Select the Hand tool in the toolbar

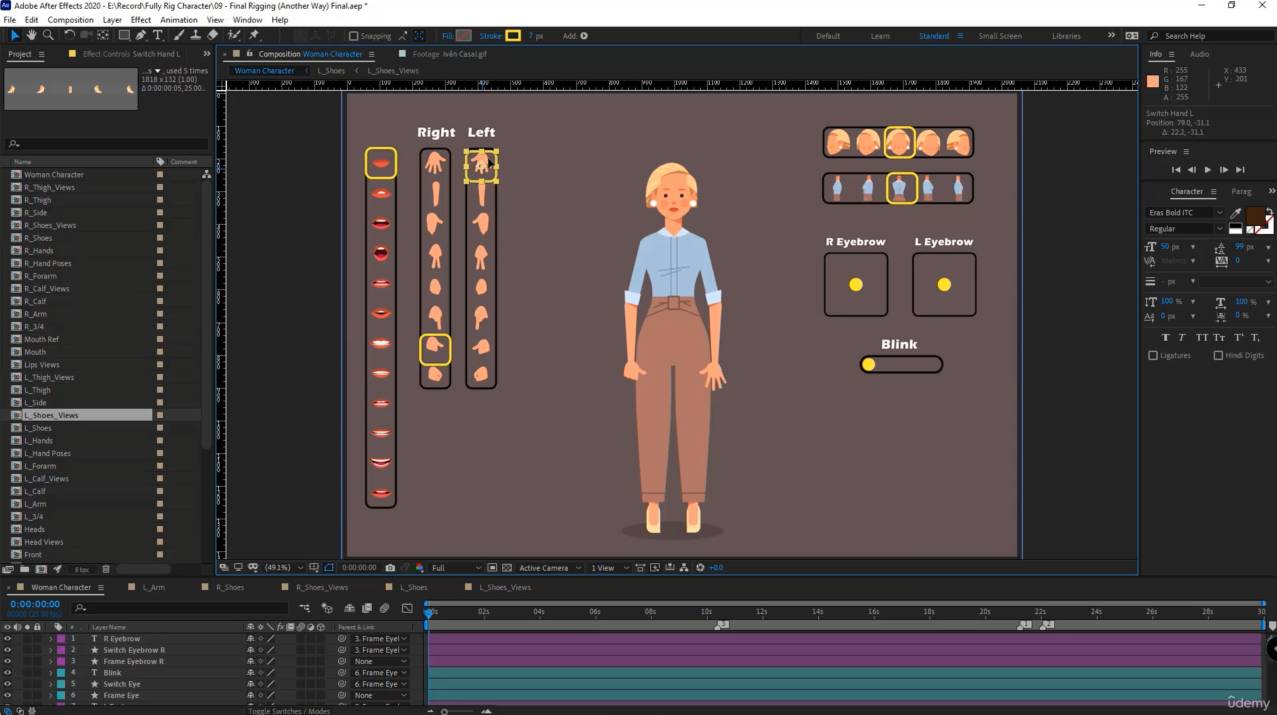(x=31, y=35)
